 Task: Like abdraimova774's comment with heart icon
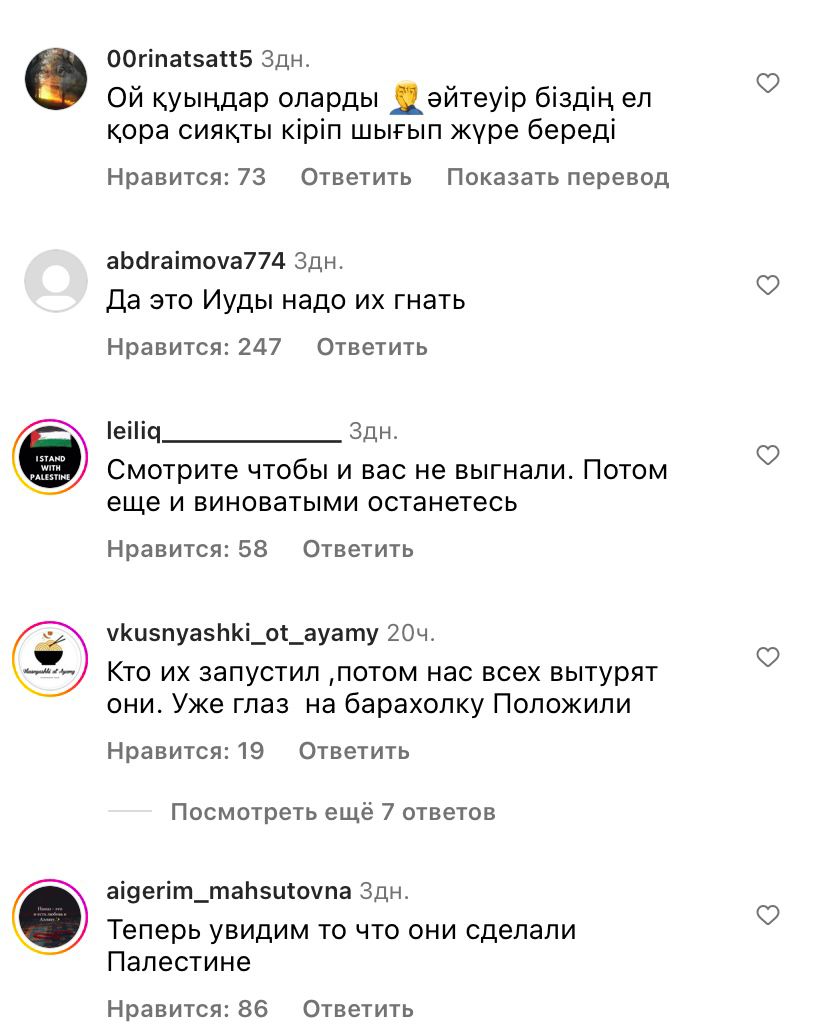[x=768, y=285]
